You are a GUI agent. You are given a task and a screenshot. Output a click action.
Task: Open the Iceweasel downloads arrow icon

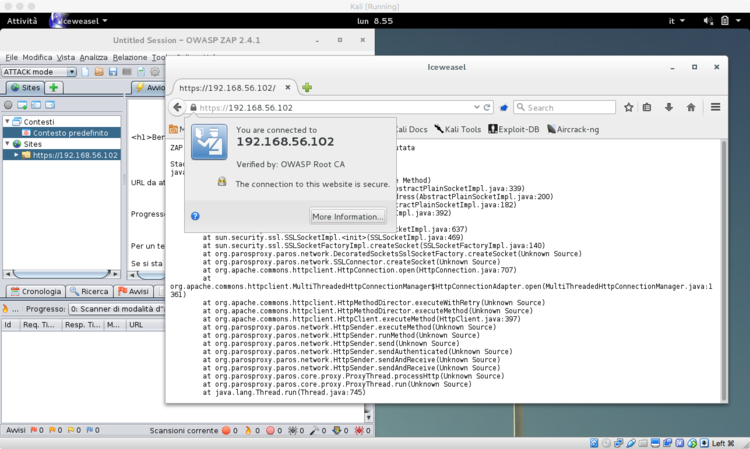pos(669,107)
